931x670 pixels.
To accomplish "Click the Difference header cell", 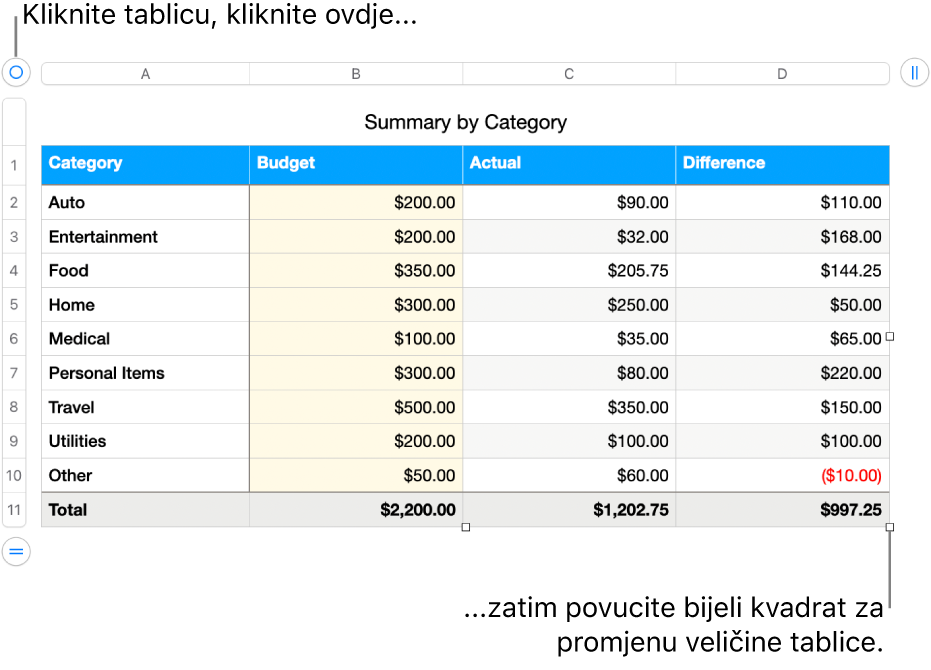I will click(782, 164).
